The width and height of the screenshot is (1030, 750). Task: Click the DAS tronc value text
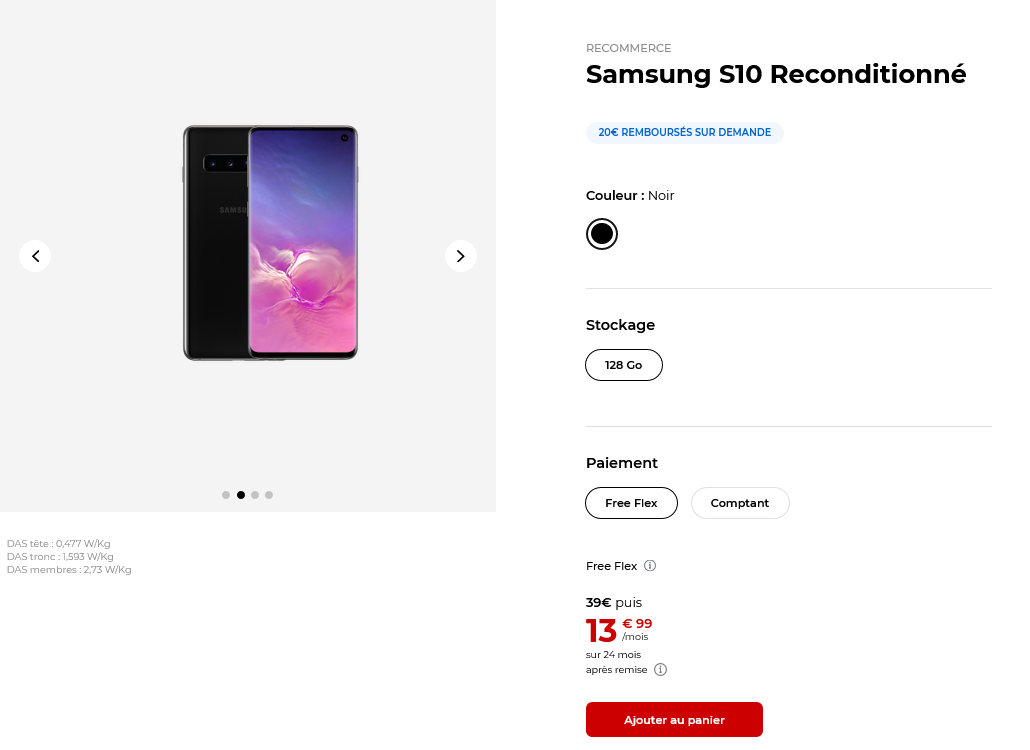(60, 557)
